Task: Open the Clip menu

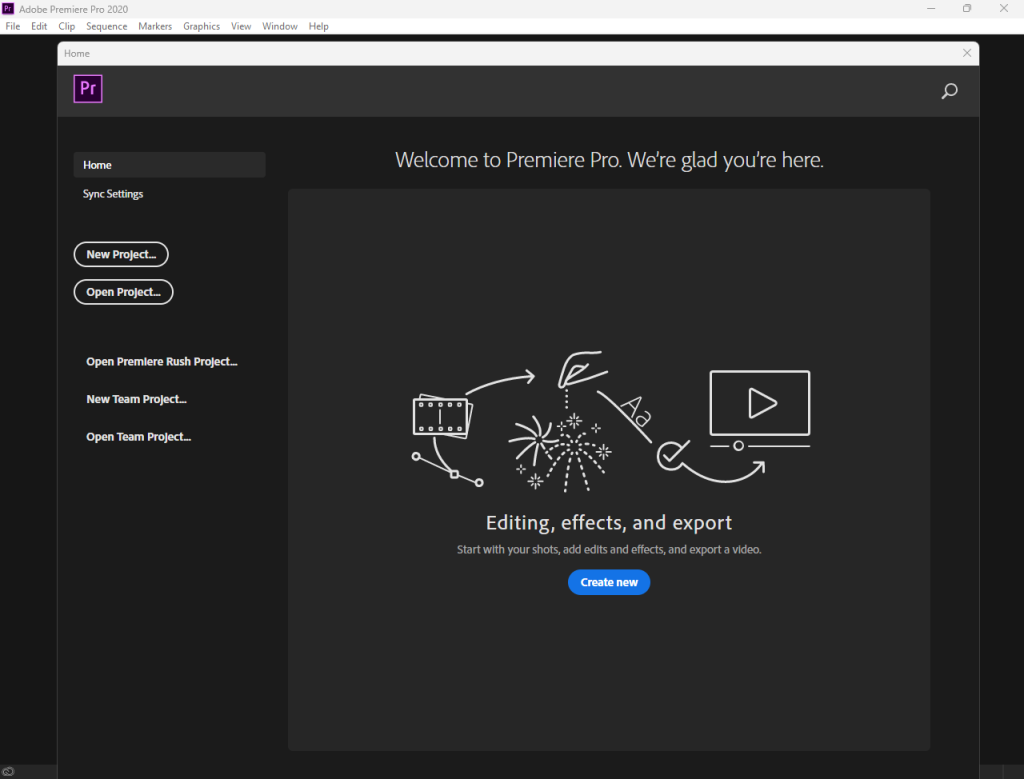Action: (x=67, y=26)
